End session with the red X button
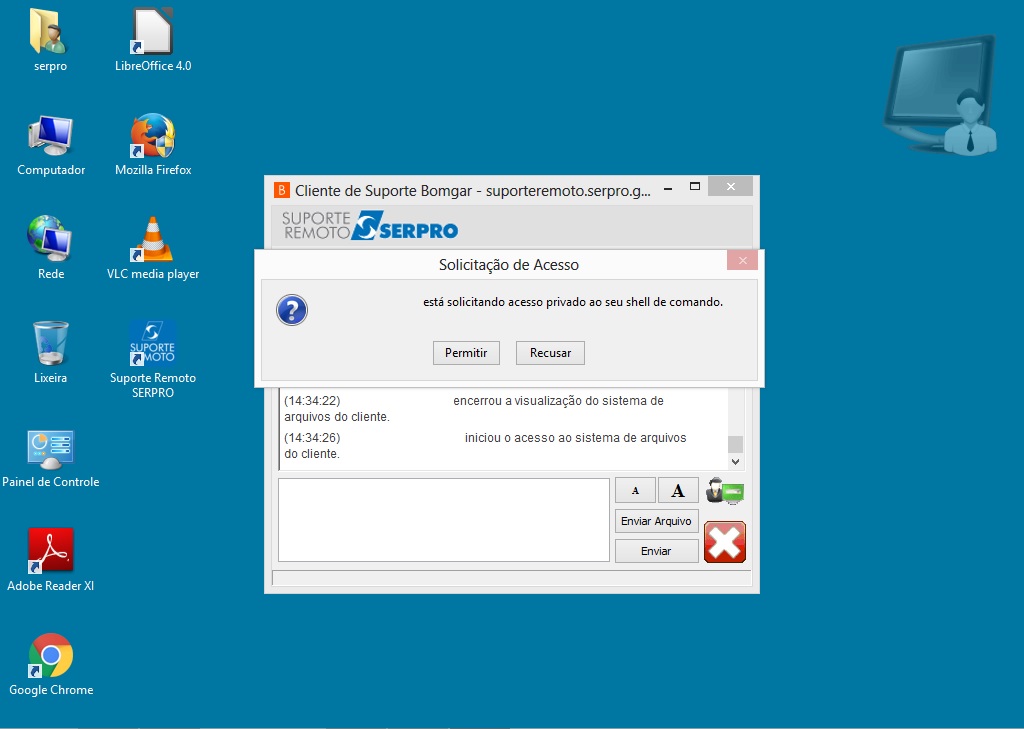The image size is (1024, 729). pyautogui.click(x=725, y=542)
